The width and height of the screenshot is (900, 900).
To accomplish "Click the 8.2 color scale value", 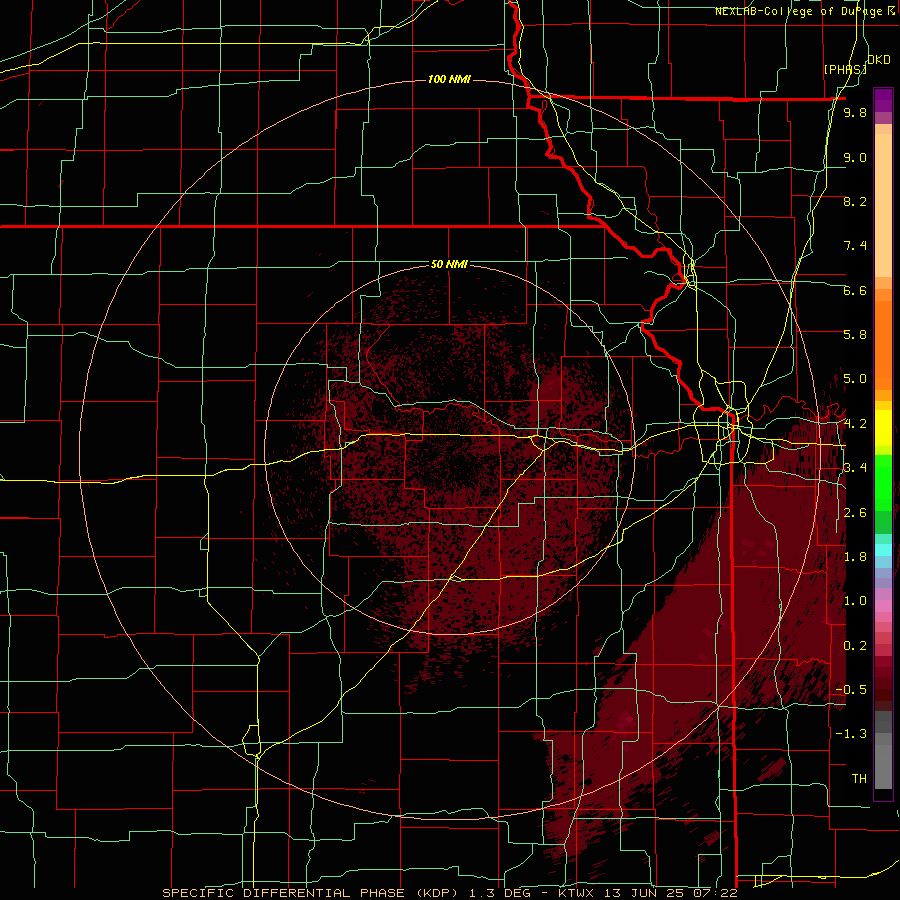I will click(x=855, y=201).
